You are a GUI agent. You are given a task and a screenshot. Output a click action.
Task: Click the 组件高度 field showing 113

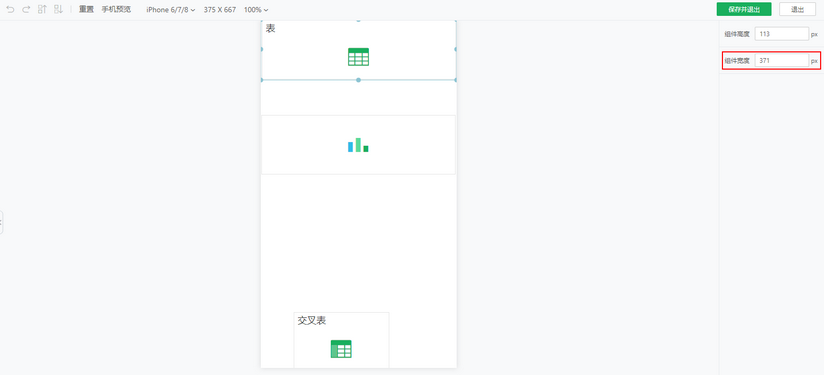coord(781,34)
